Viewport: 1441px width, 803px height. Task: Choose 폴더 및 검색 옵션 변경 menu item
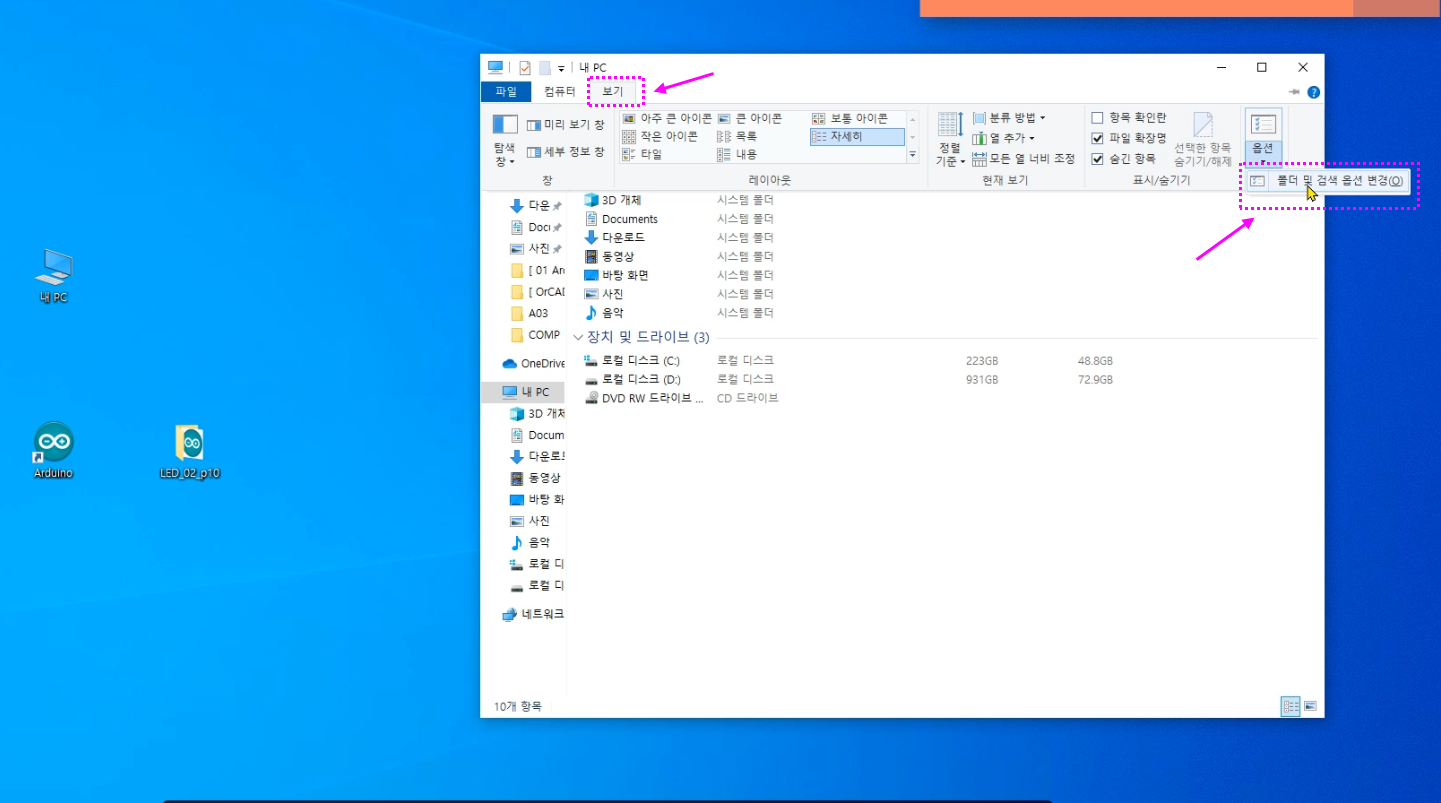click(1329, 181)
